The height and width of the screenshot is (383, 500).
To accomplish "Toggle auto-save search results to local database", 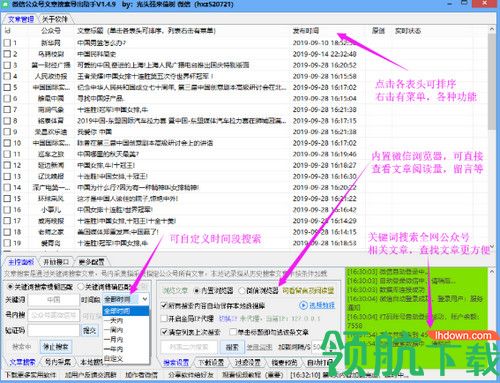I will click(164, 305).
